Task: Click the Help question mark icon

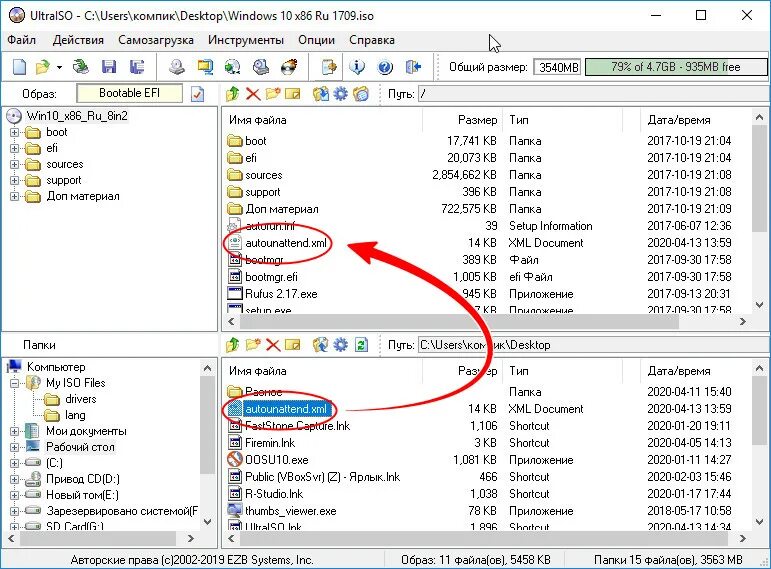Action: [385, 67]
